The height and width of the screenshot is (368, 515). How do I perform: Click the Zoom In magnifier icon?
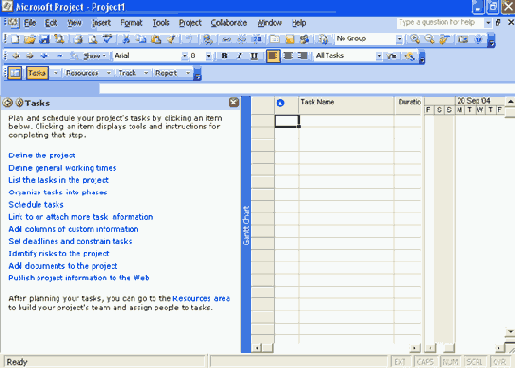[415, 39]
